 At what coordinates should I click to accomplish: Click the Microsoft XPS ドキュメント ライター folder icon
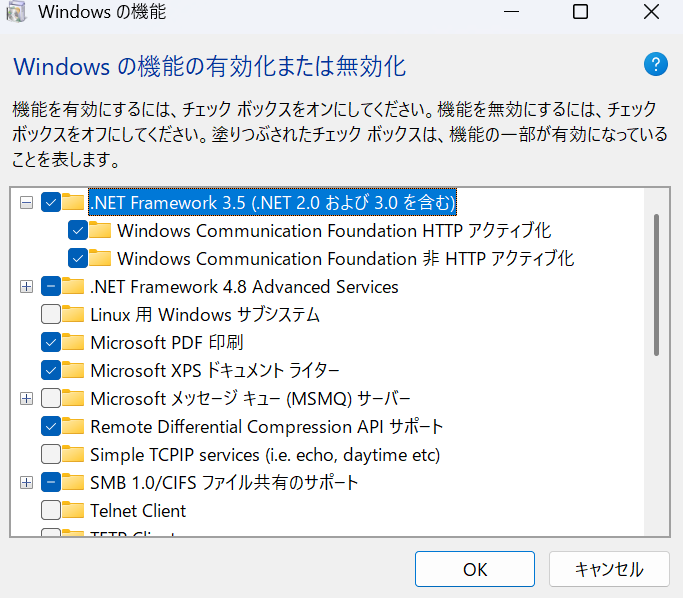[x=74, y=370]
